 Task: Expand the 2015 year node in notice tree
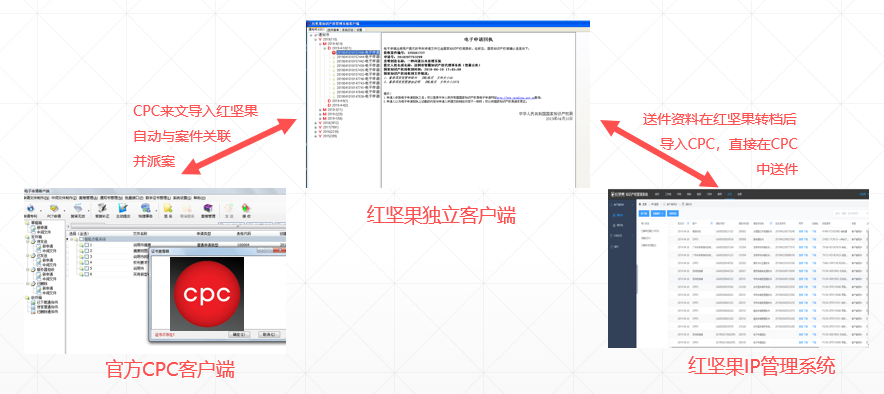(x=316, y=136)
